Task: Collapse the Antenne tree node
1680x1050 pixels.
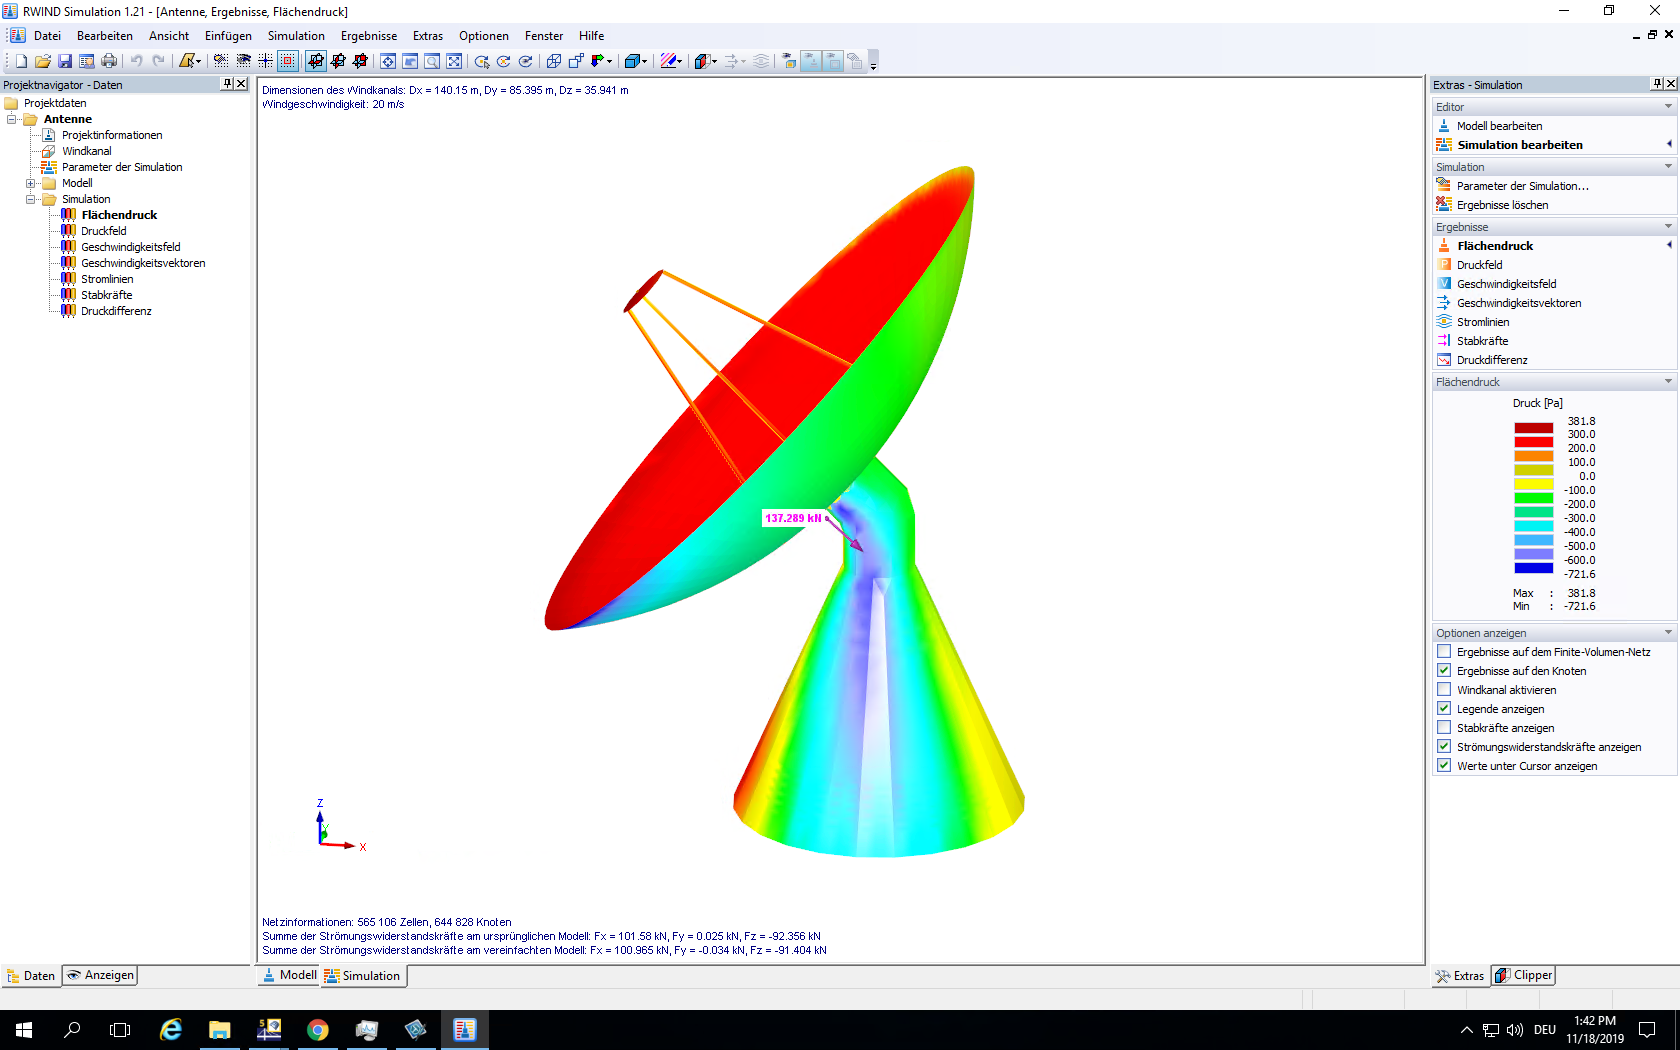Action: tap(12, 119)
